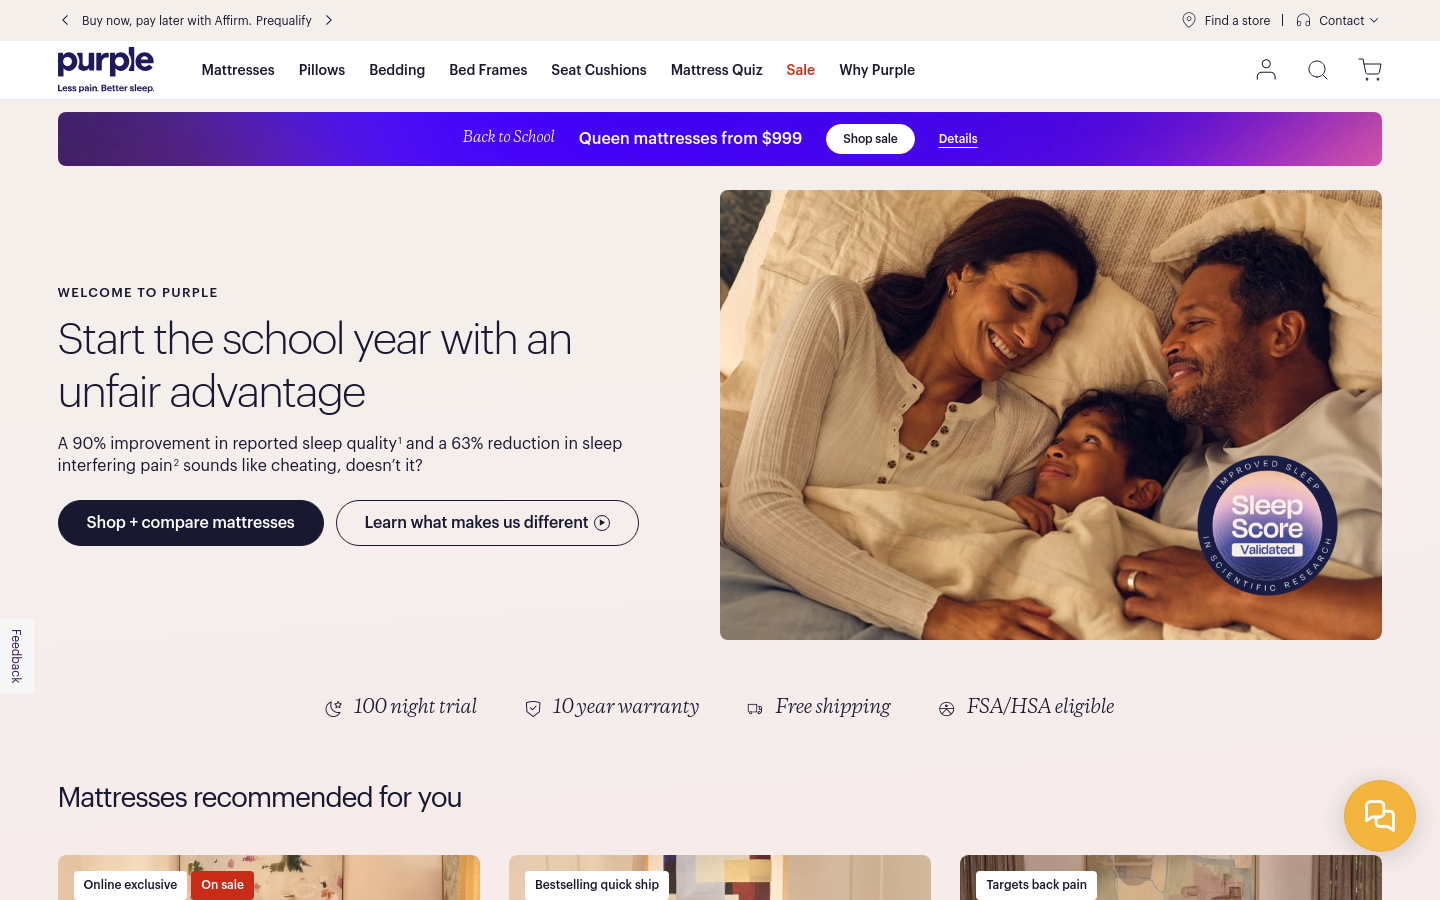The height and width of the screenshot is (900, 1440).
Task: Click the Sleep Score Validated badge
Action: point(1267,526)
